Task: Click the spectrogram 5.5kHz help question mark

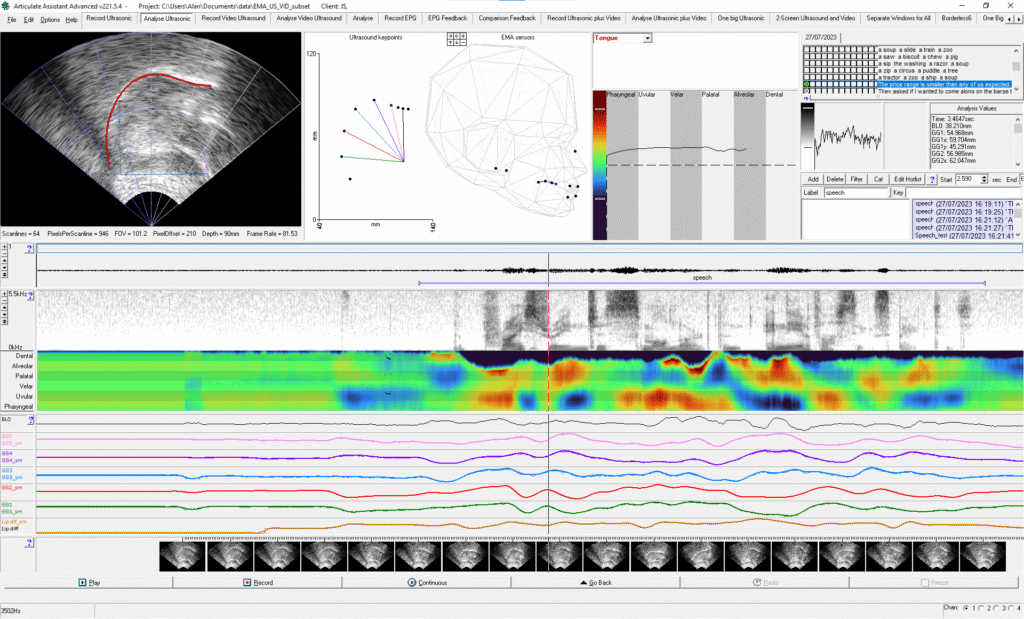Action: [30, 295]
